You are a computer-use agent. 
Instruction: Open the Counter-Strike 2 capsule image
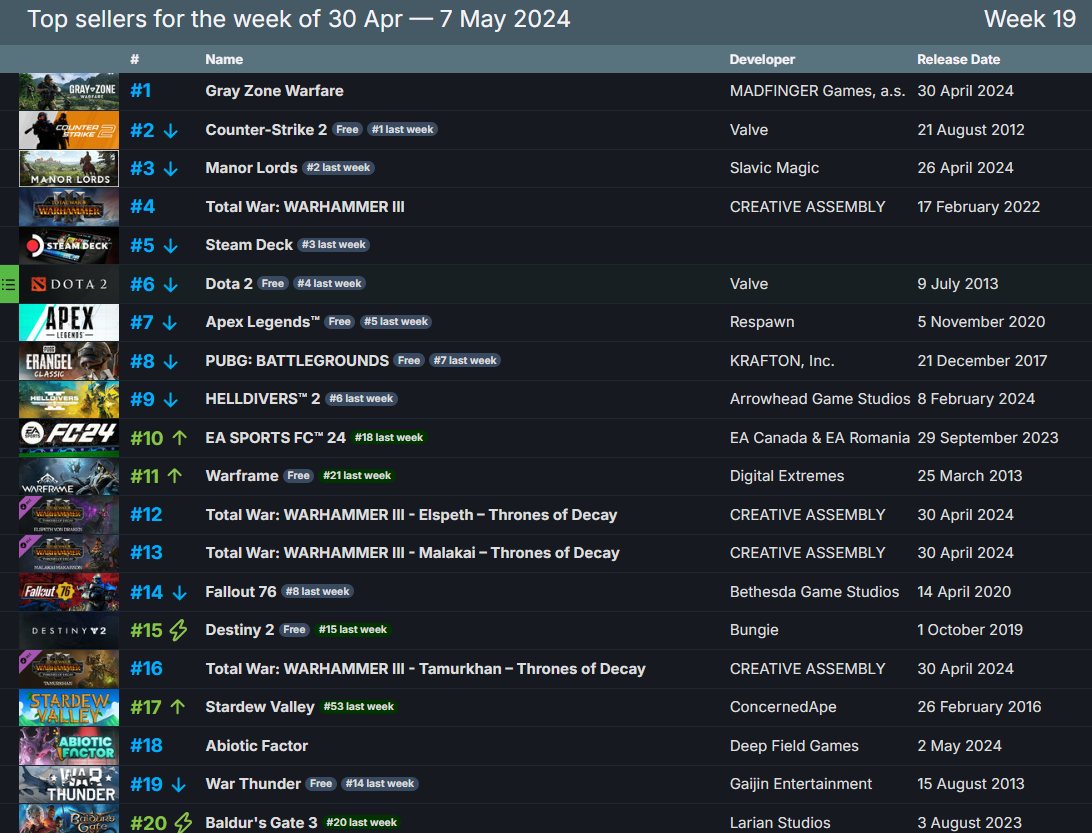click(x=68, y=130)
